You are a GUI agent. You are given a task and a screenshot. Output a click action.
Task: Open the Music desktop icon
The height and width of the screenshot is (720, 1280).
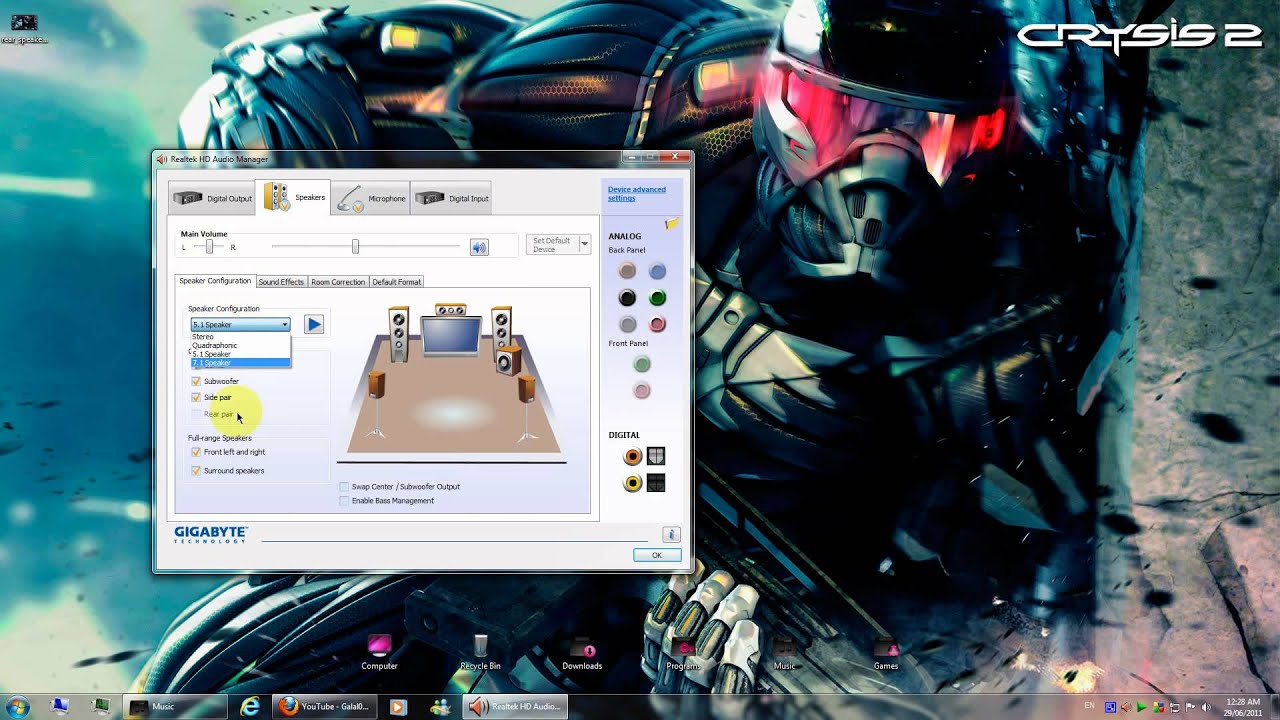coord(785,653)
